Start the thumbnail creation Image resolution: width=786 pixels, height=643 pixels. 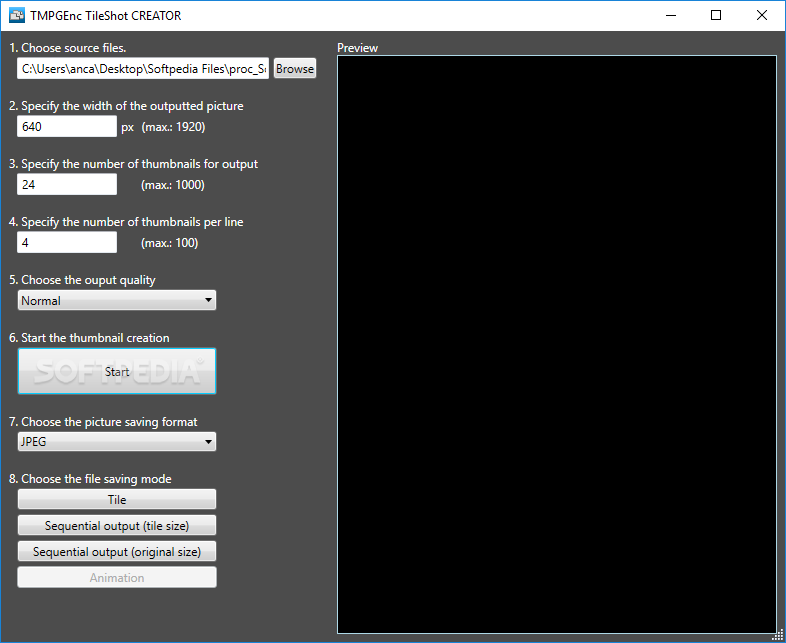click(x=117, y=371)
